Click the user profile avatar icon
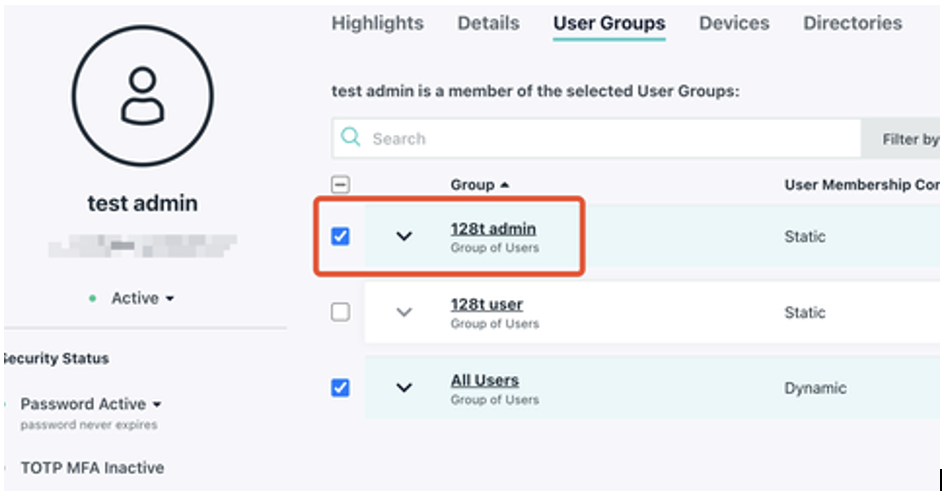 [142, 96]
